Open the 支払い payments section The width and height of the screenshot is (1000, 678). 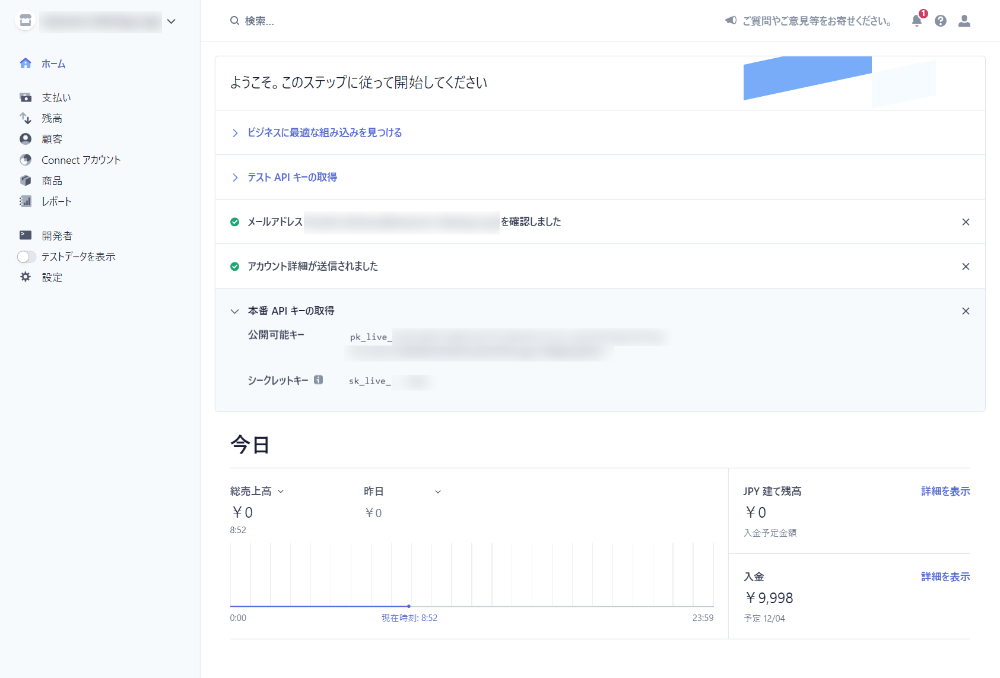[x=56, y=98]
